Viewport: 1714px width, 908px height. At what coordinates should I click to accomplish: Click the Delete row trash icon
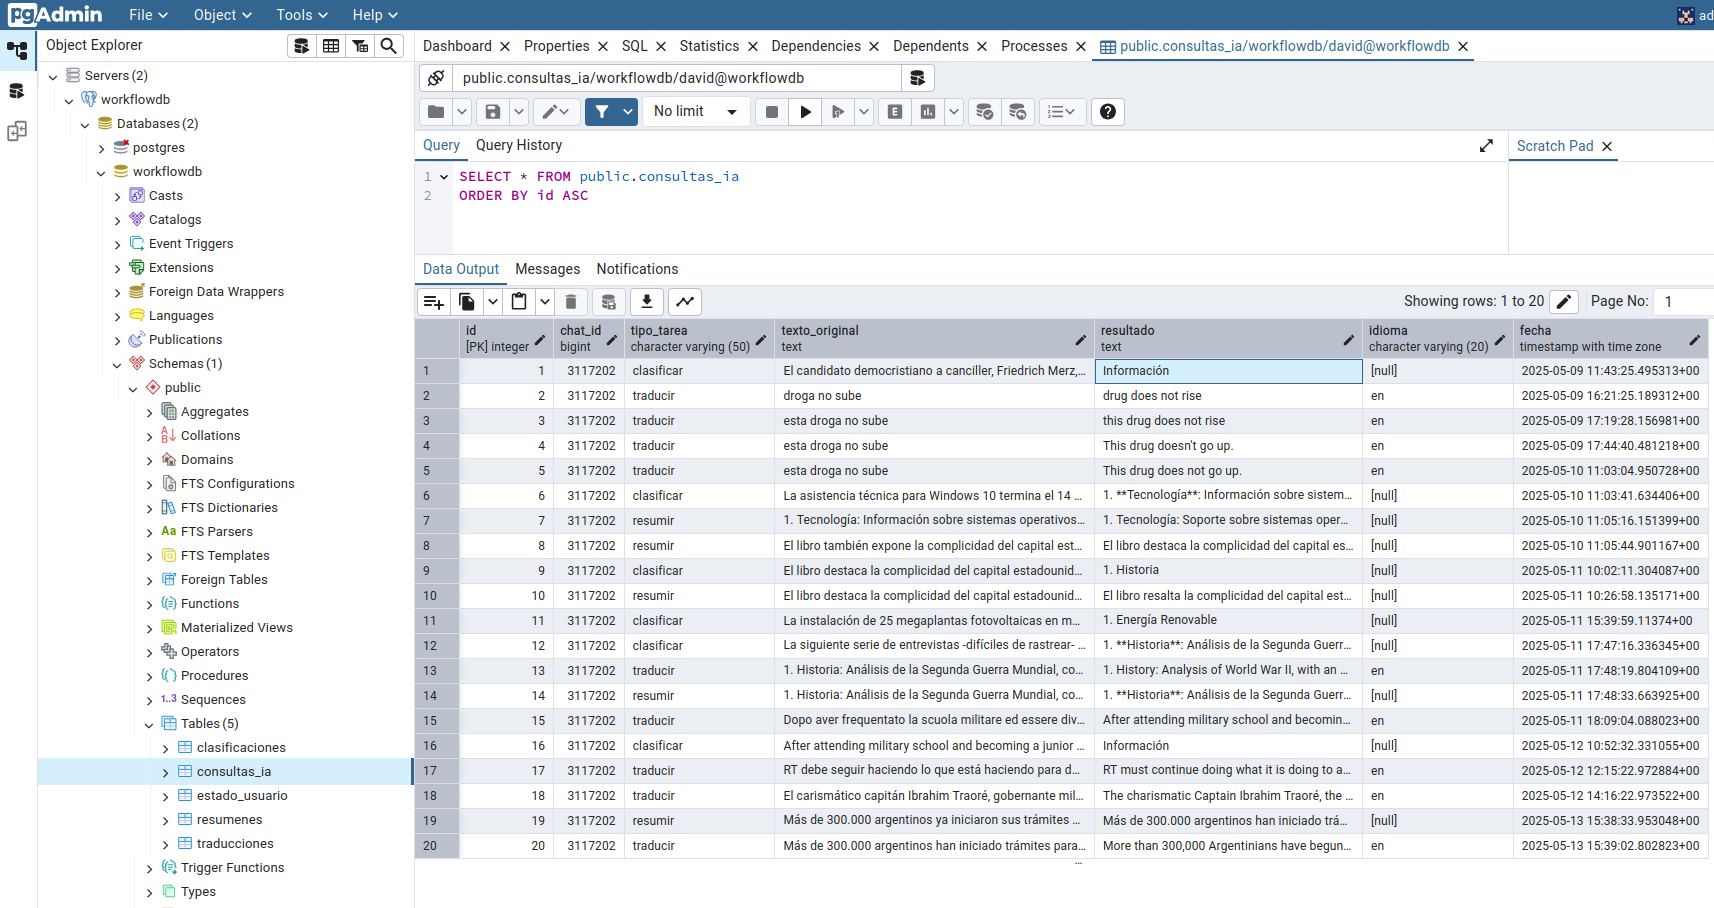571,302
